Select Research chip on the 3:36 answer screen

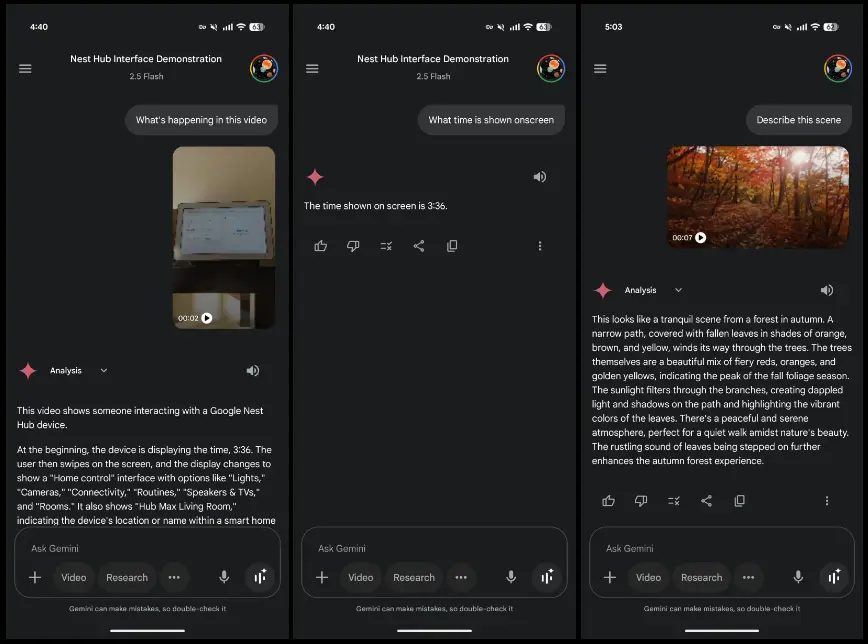(x=414, y=577)
